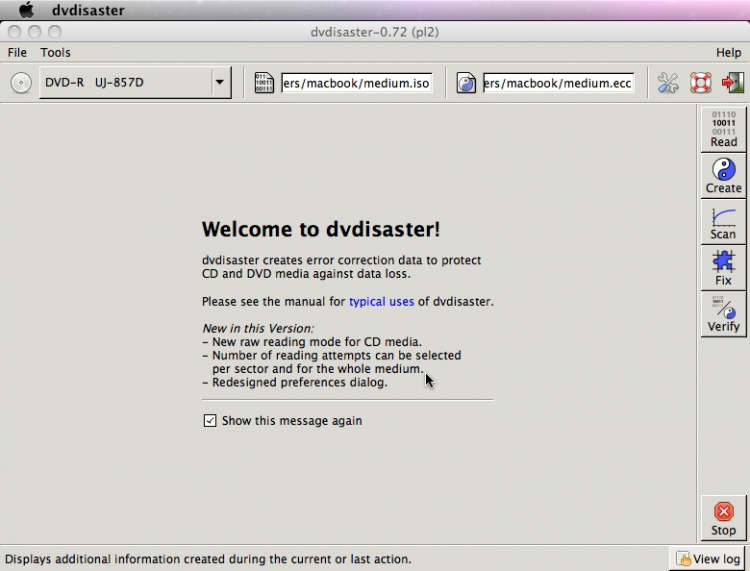Image resolution: width=750 pixels, height=571 pixels.
Task: Click the error correction file chooser icon
Action: pyautogui.click(x=466, y=83)
